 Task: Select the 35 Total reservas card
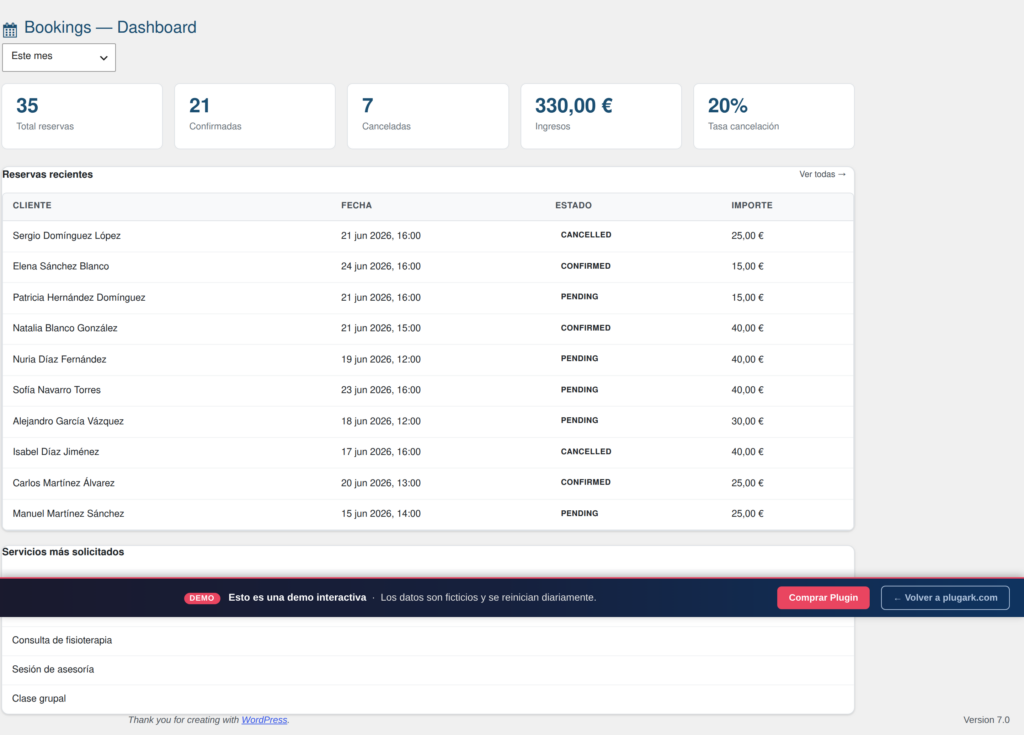pyautogui.click(x=82, y=116)
